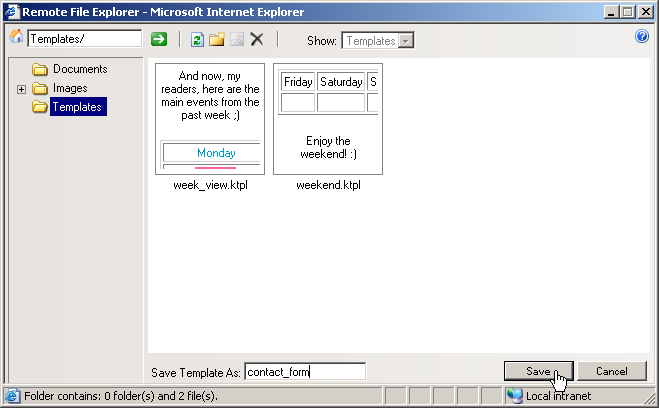Select the Templates folder in tree

click(77, 107)
